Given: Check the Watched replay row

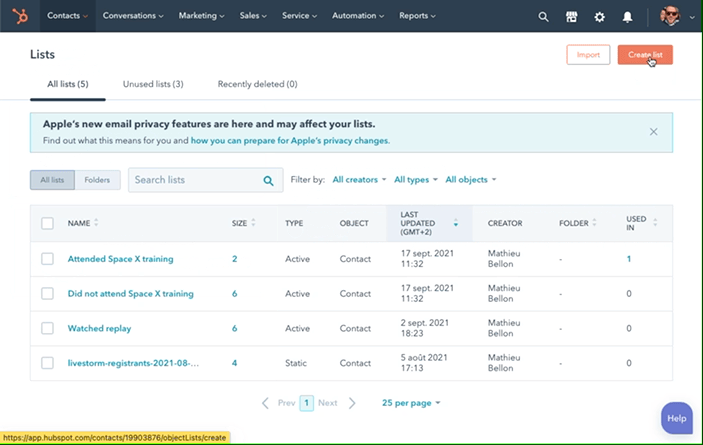Looking at the screenshot, I should pyautogui.click(x=48, y=328).
